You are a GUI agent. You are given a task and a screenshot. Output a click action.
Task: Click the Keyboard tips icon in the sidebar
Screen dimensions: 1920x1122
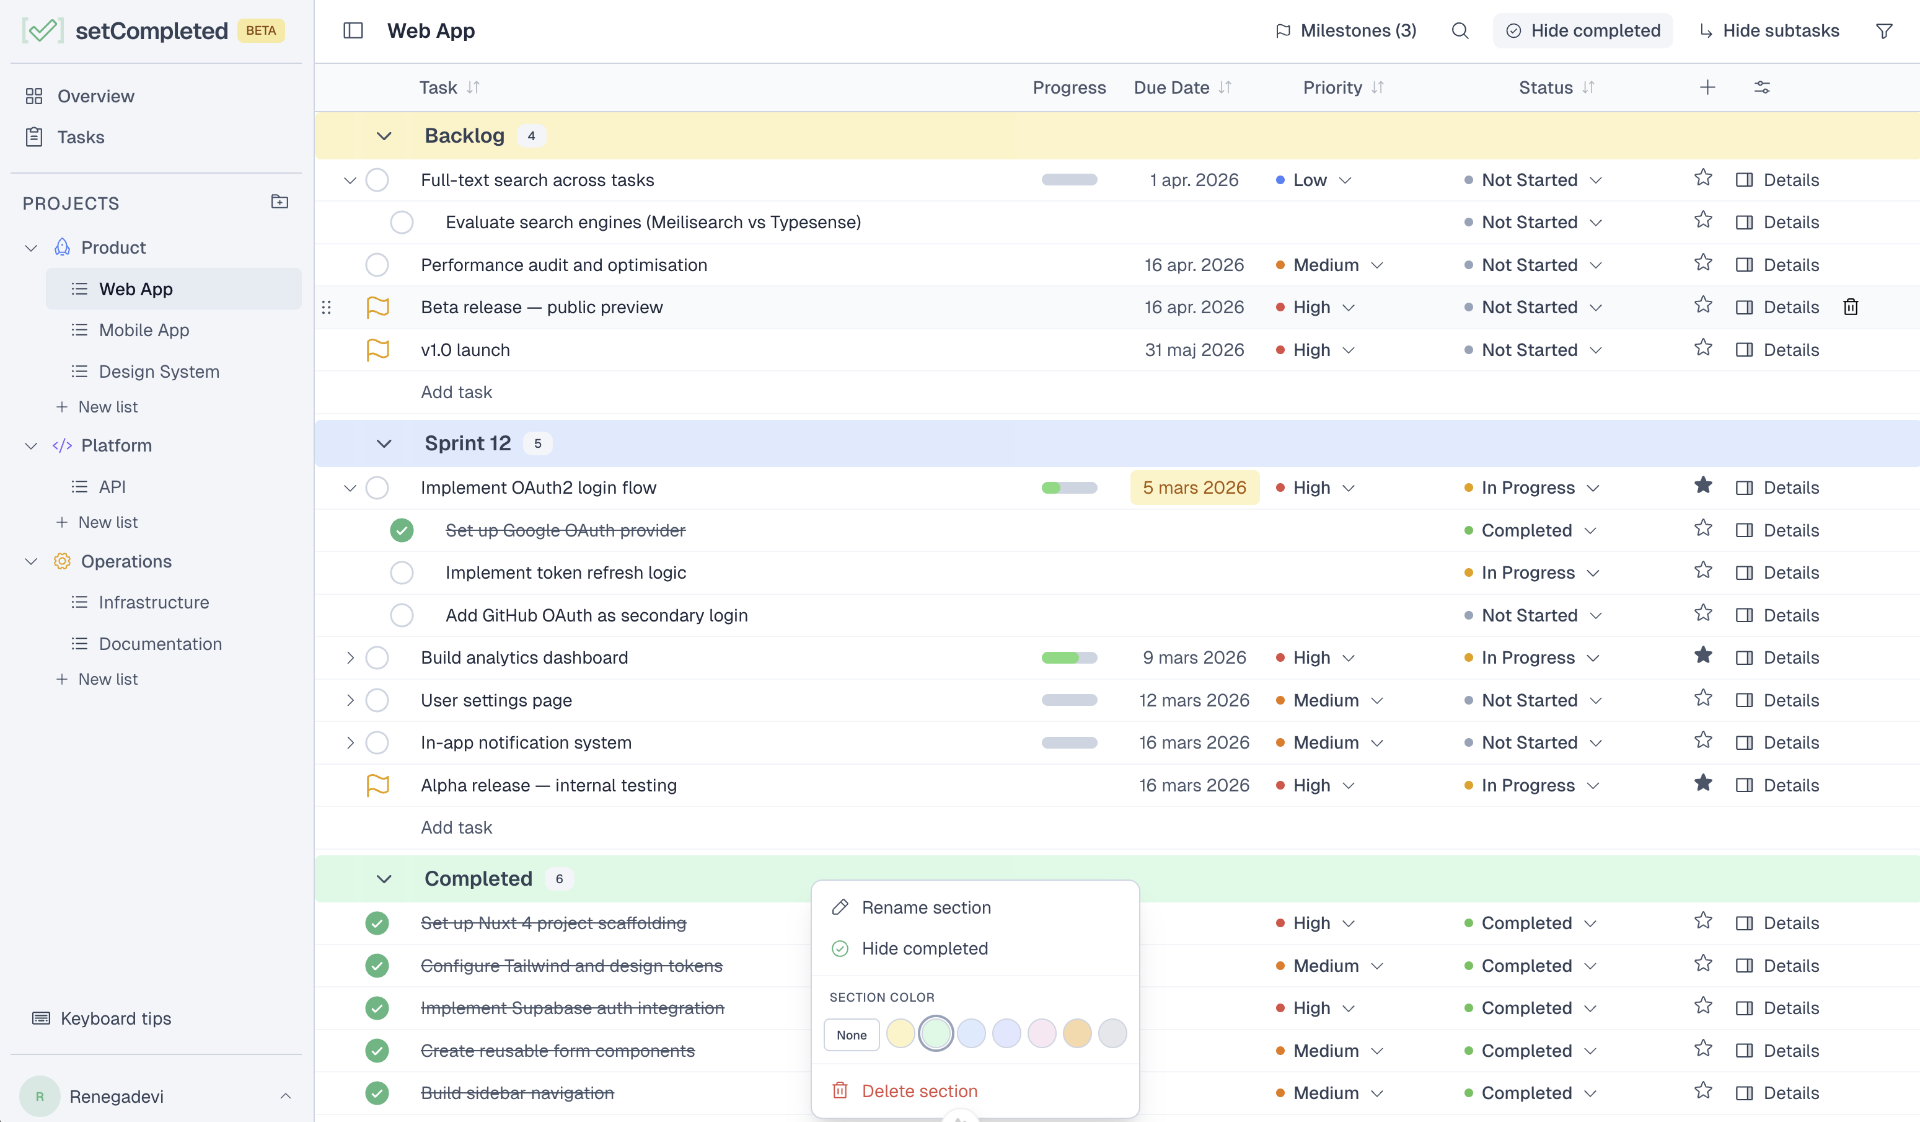(41, 1017)
